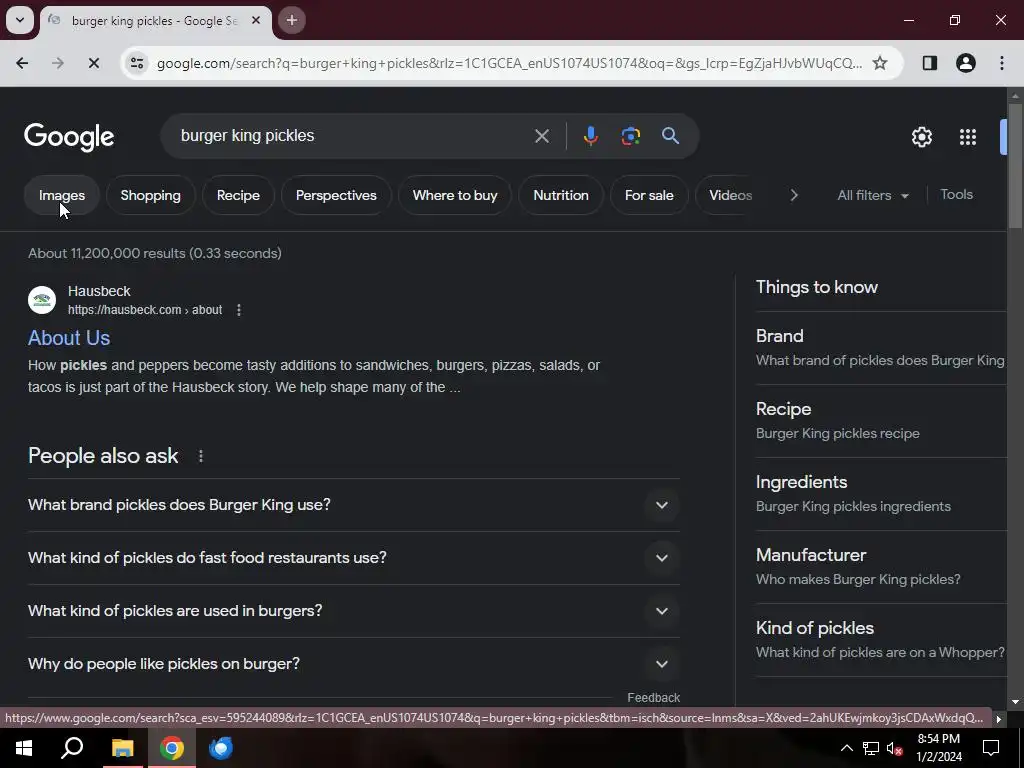The height and width of the screenshot is (768, 1024).
Task: Close the burger king pickles tab
Action: 256,20
